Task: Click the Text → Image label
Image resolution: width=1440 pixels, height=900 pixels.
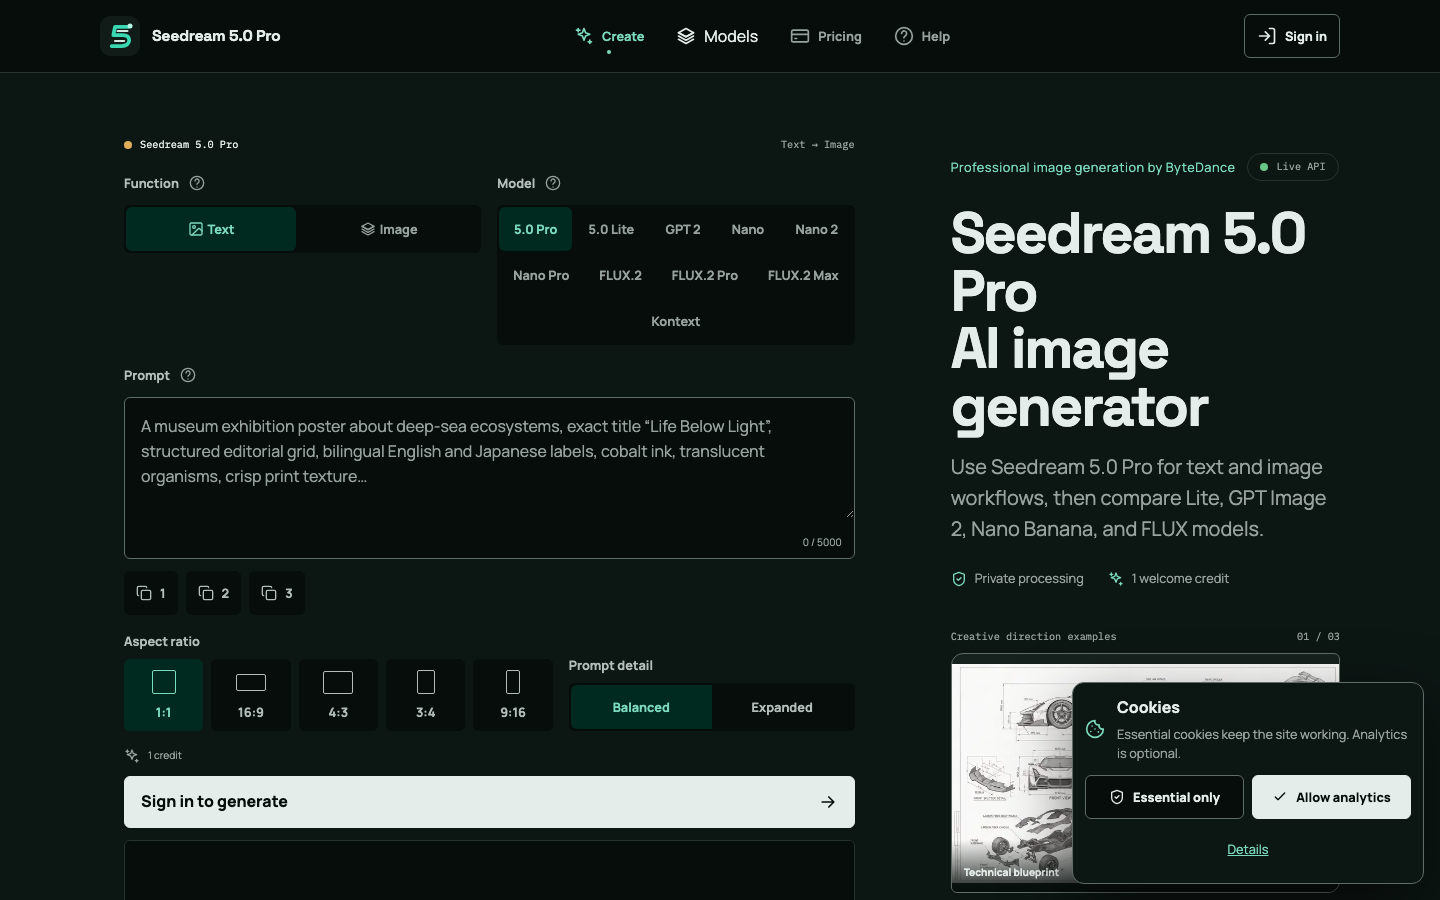Action: coord(818,145)
